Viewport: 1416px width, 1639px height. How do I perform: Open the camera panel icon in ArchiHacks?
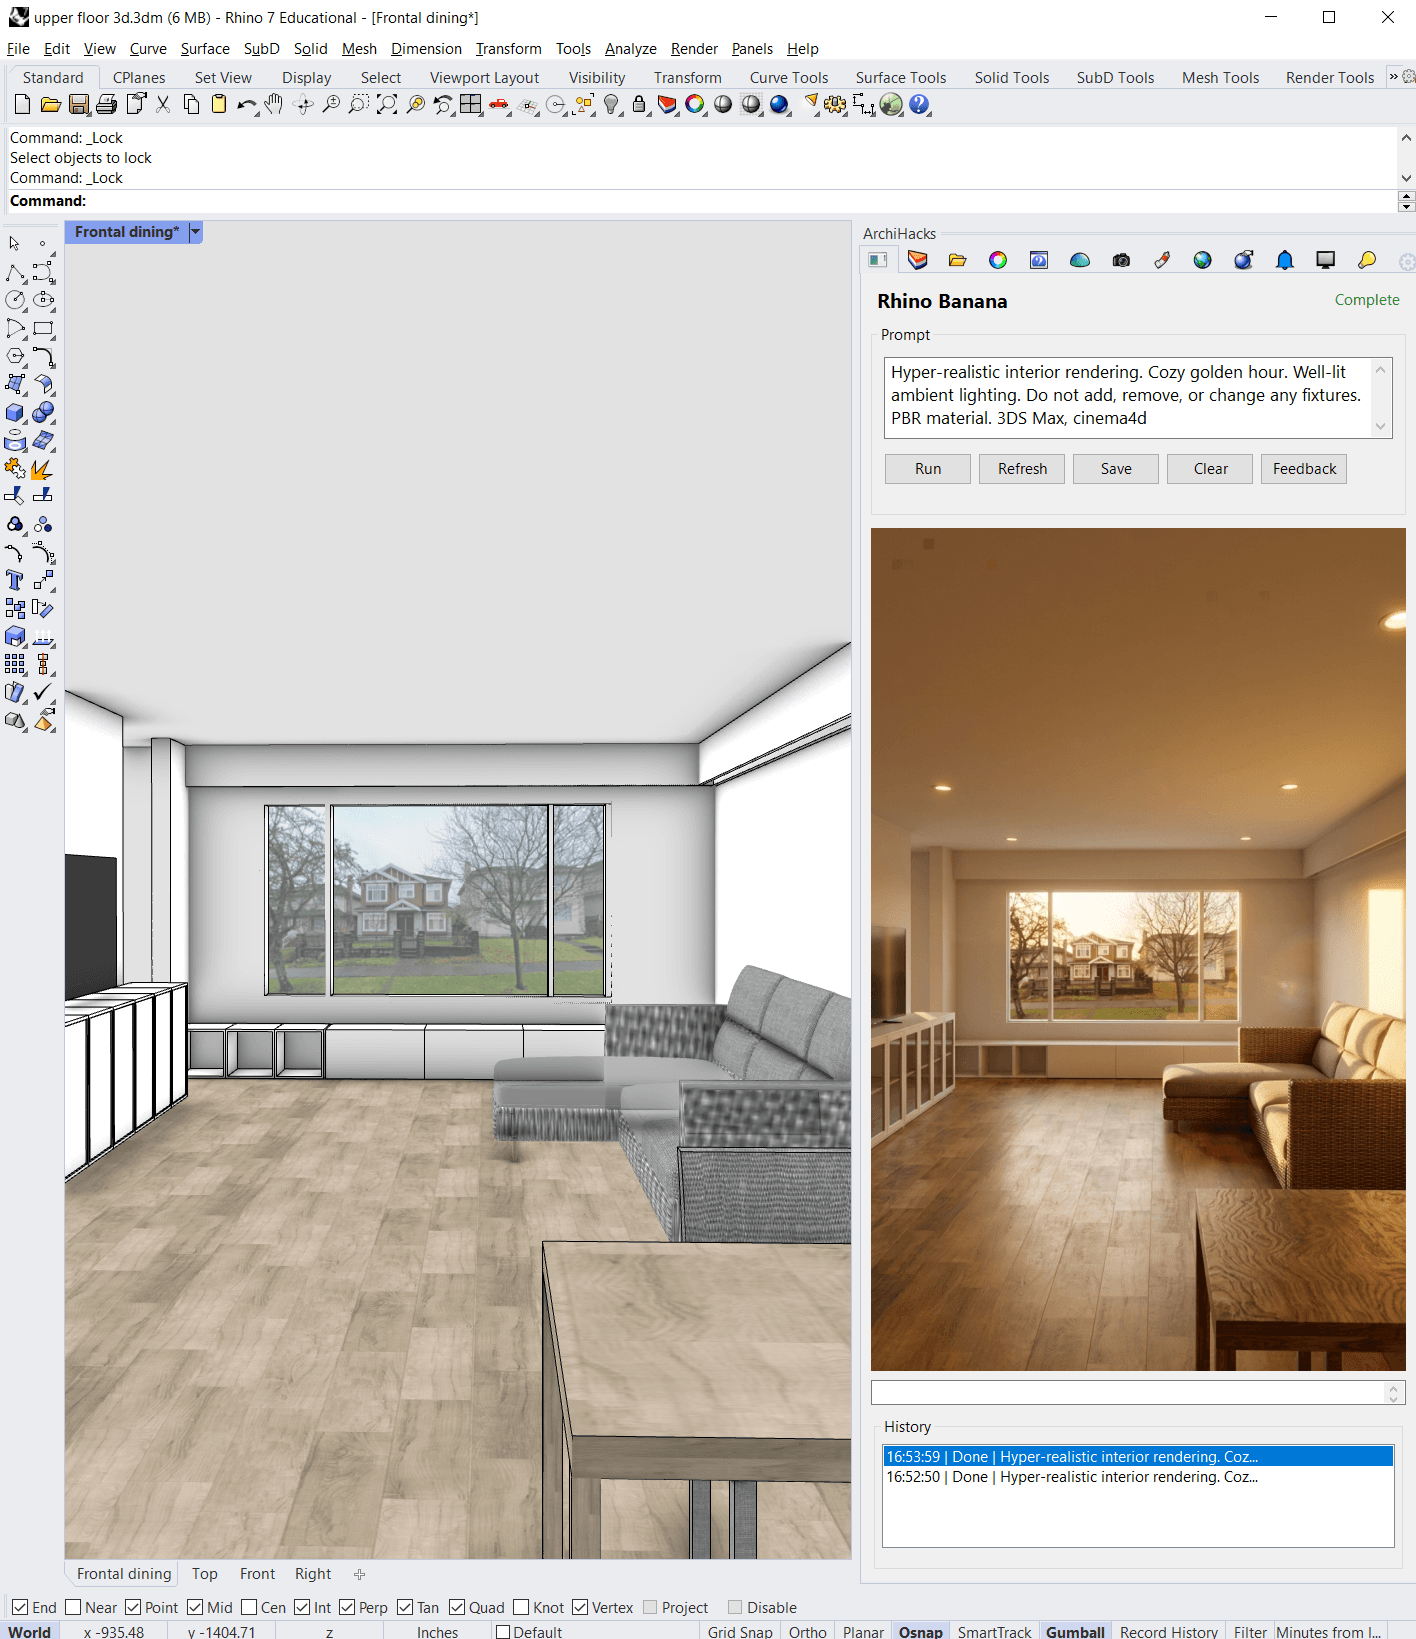click(x=1121, y=260)
